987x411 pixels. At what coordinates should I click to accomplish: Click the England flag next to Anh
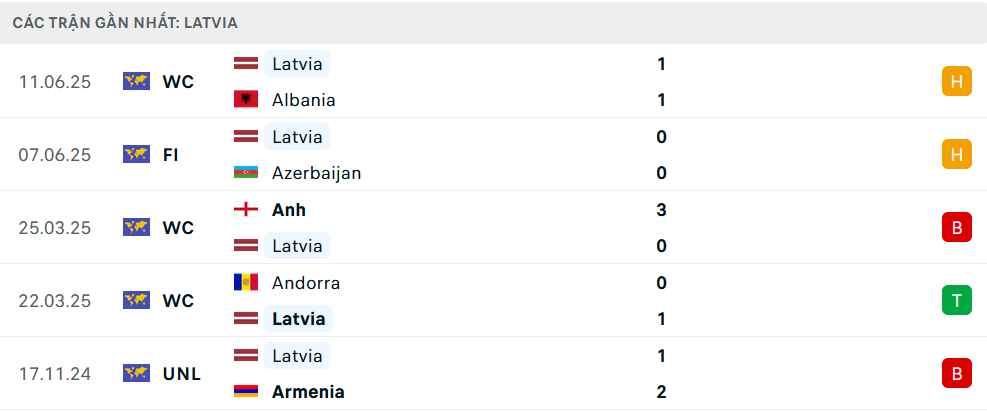pyautogui.click(x=245, y=210)
